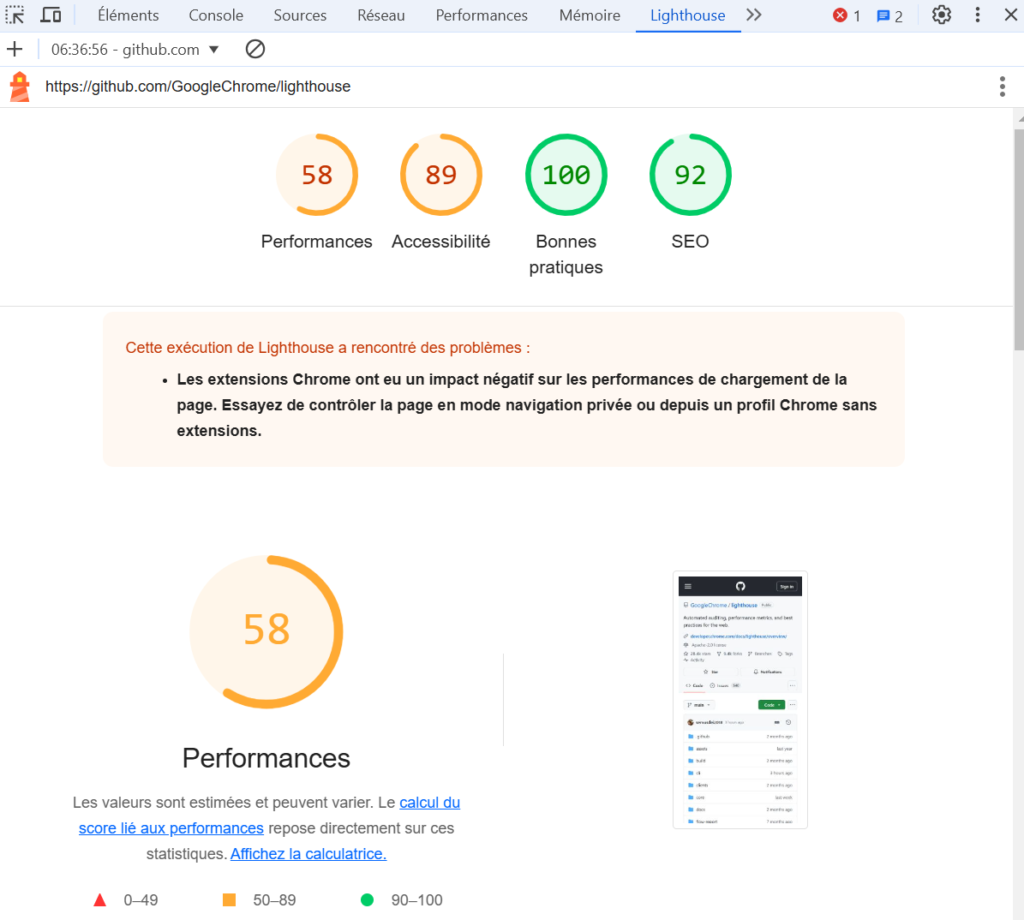1024x920 pixels.
Task: Toggle the device toolbar icon
Action: pos(50,15)
